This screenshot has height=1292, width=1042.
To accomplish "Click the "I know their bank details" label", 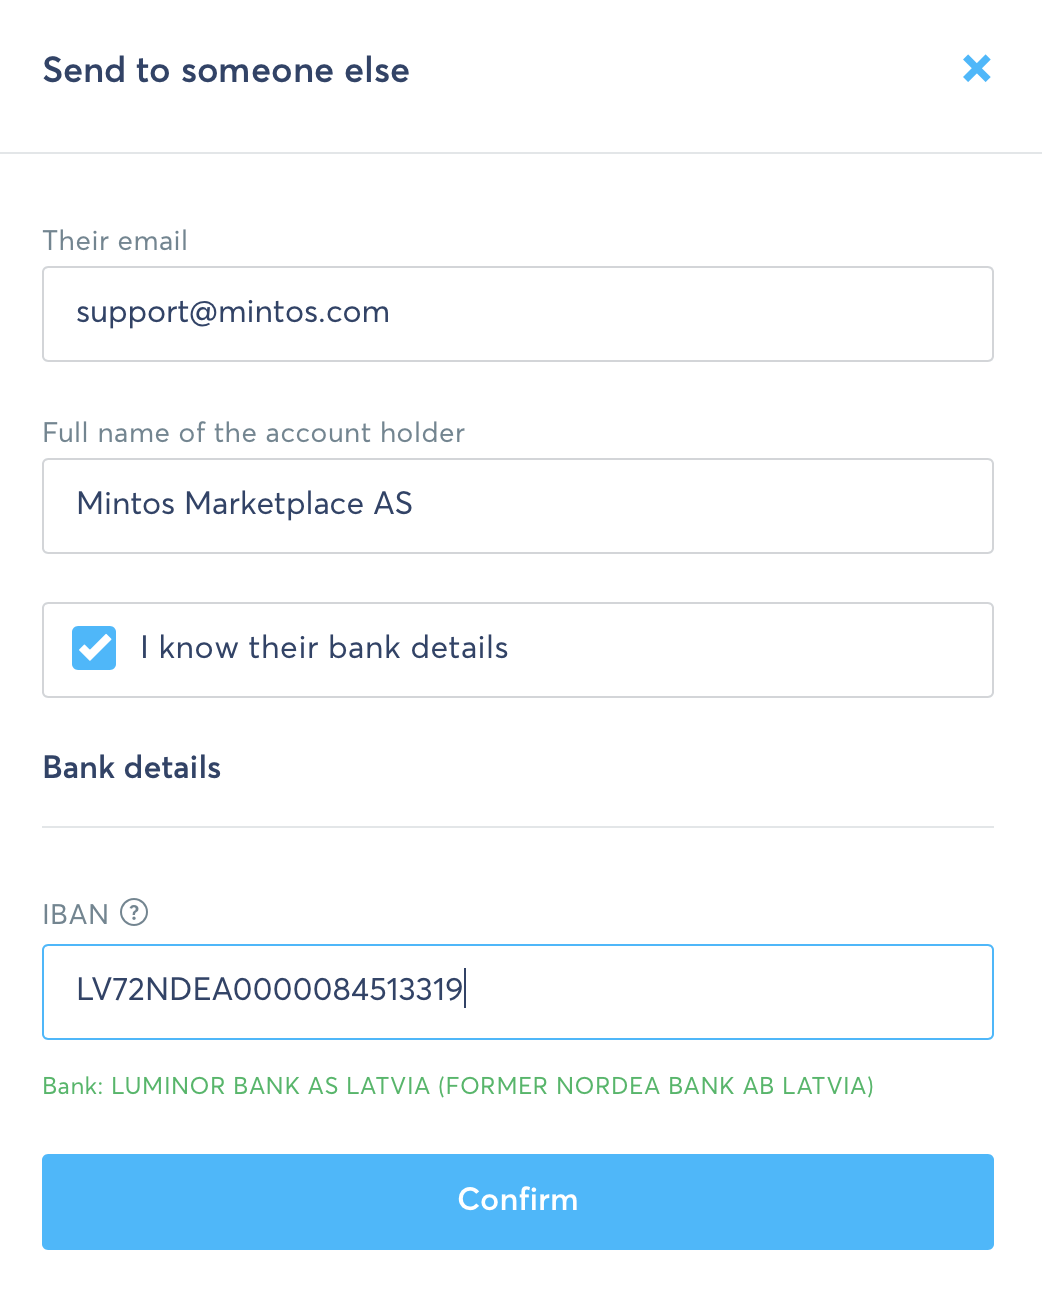I will point(324,648).
